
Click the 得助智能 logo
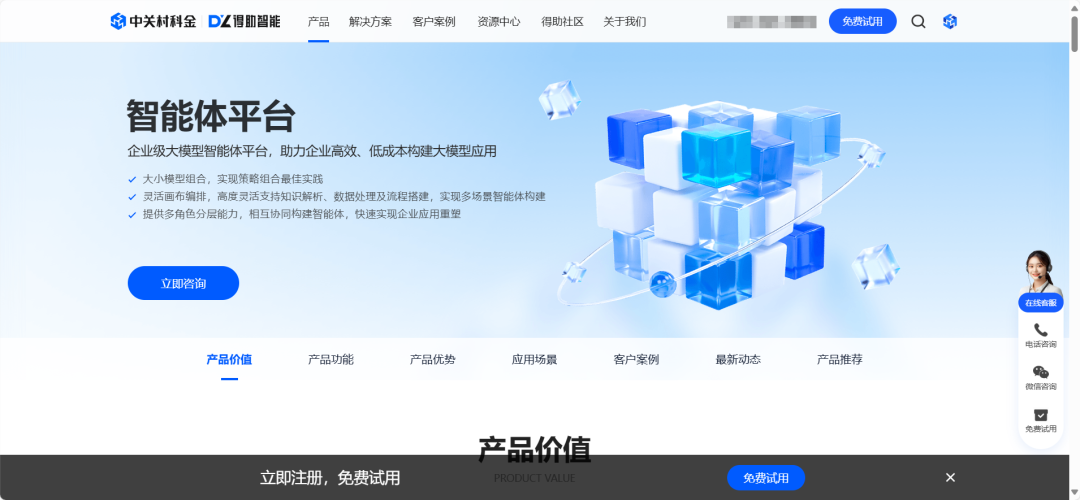[245, 21]
